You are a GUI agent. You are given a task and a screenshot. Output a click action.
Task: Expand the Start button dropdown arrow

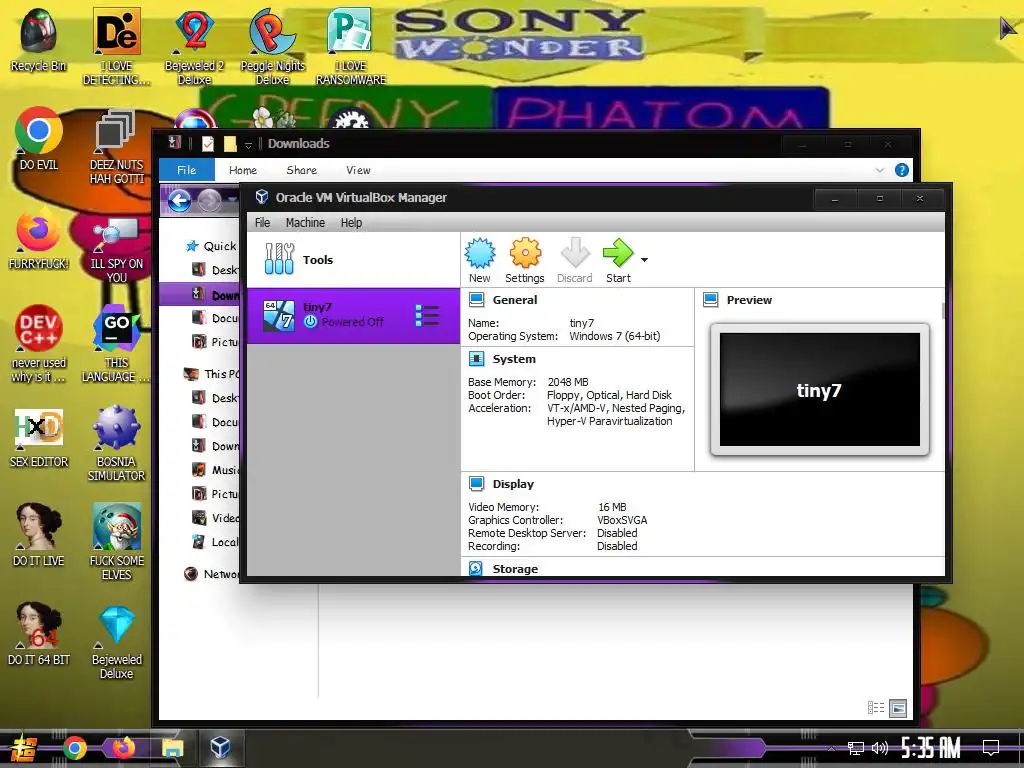pos(645,260)
